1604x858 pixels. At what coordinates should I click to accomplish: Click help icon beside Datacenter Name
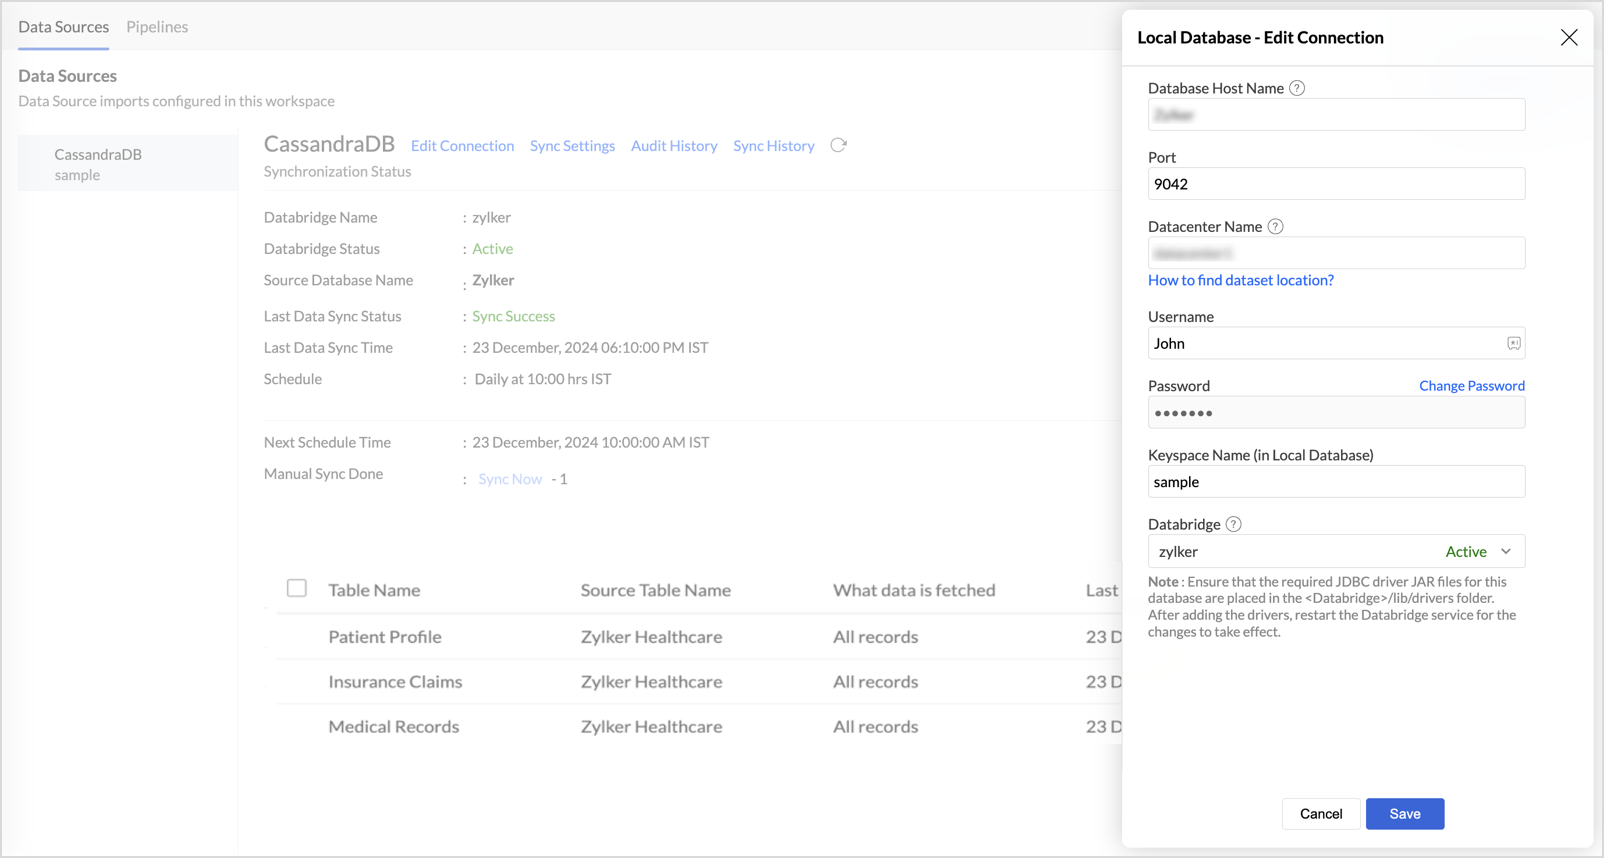(x=1275, y=227)
